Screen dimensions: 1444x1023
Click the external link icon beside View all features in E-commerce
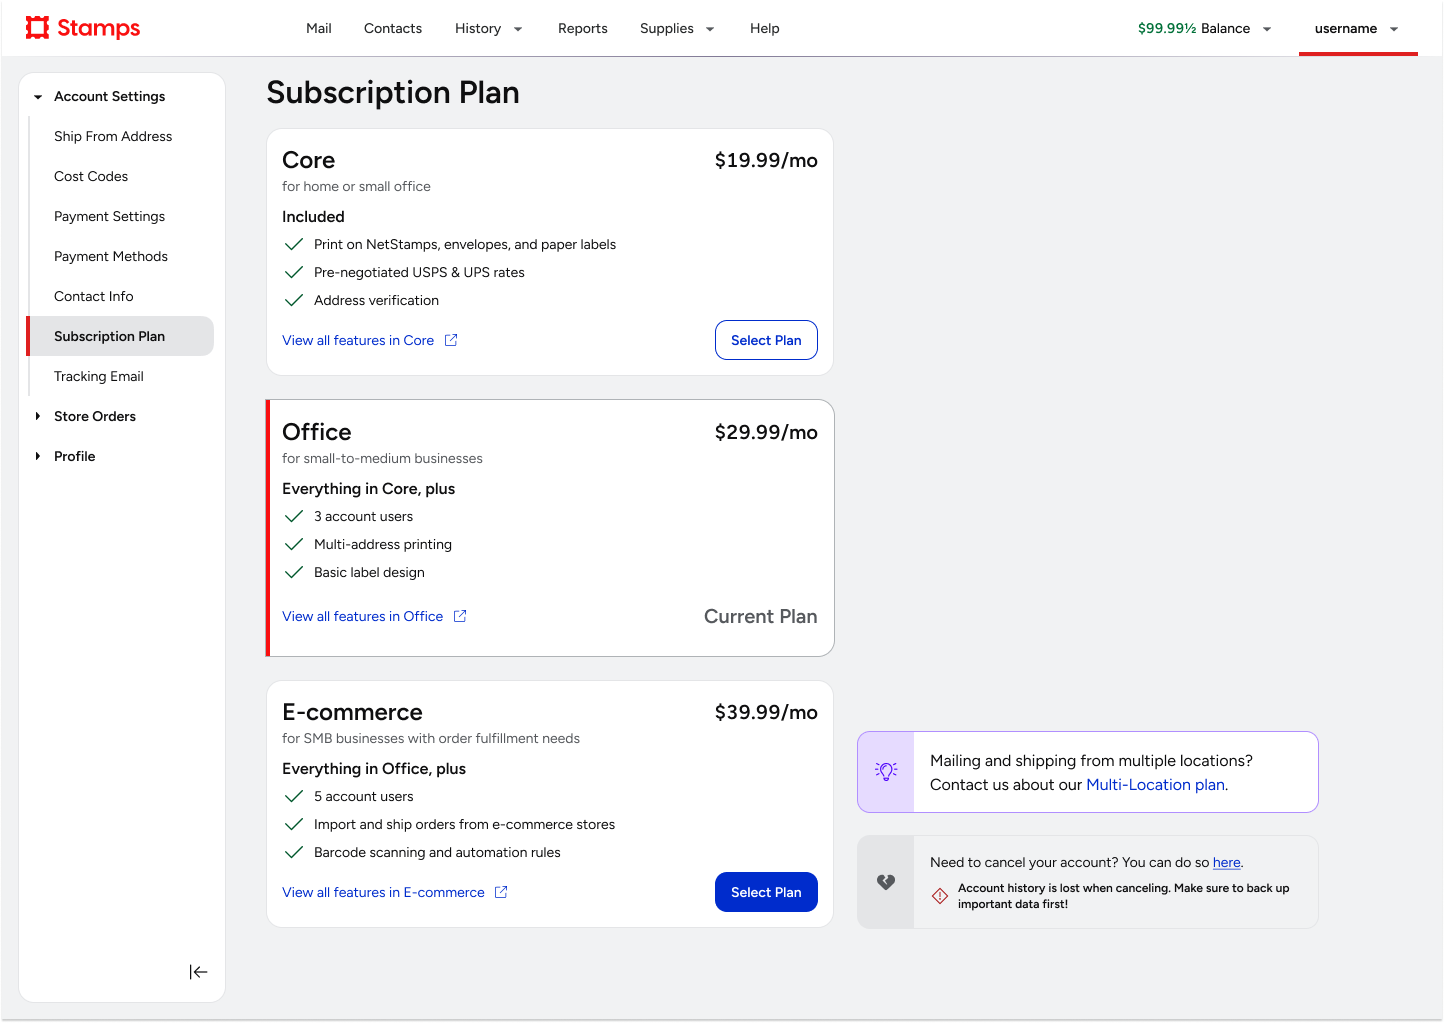(x=501, y=892)
